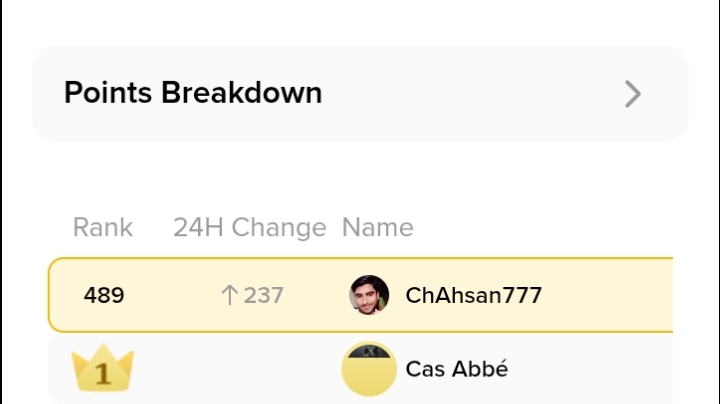Screen dimensions: 720x404
Task: Click the up arrow beside 237
Action: pyautogui.click(x=229, y=295)
